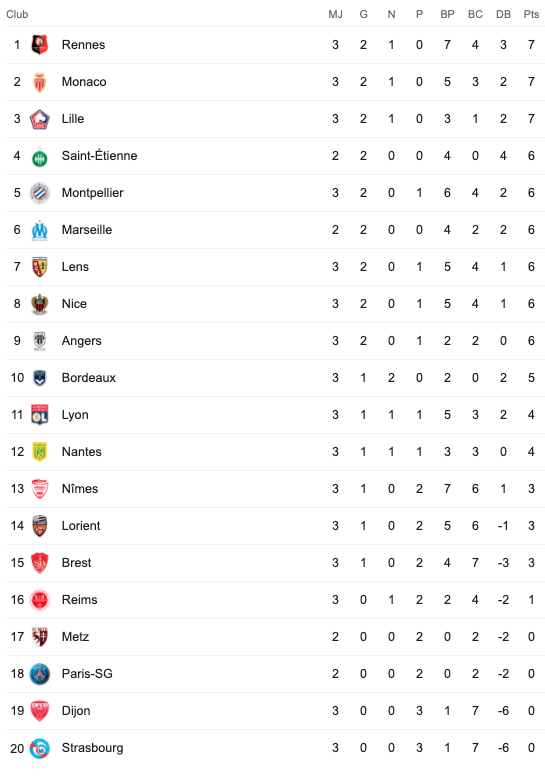Image resolution: width=545 pixels, height=777 pixels.
Task: Click the MJ column header
Action: point(335,14)
